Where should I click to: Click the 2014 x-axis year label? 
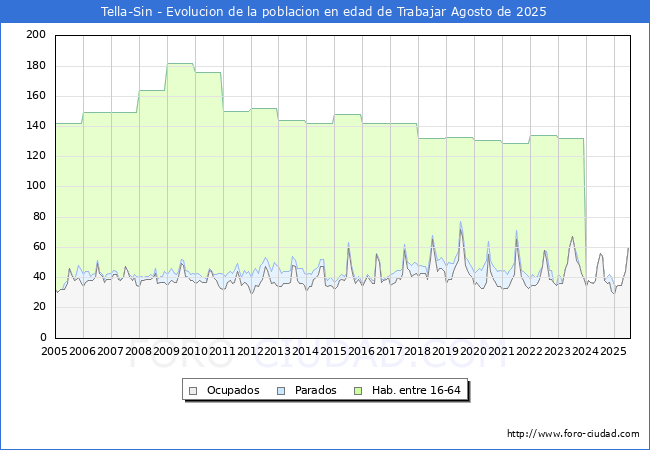306,351
